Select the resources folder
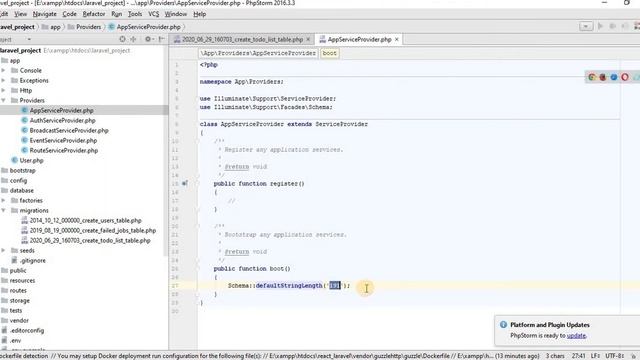The height and width of the screenshot is (360, 640). pyautogui.click(x=22, y=280)
